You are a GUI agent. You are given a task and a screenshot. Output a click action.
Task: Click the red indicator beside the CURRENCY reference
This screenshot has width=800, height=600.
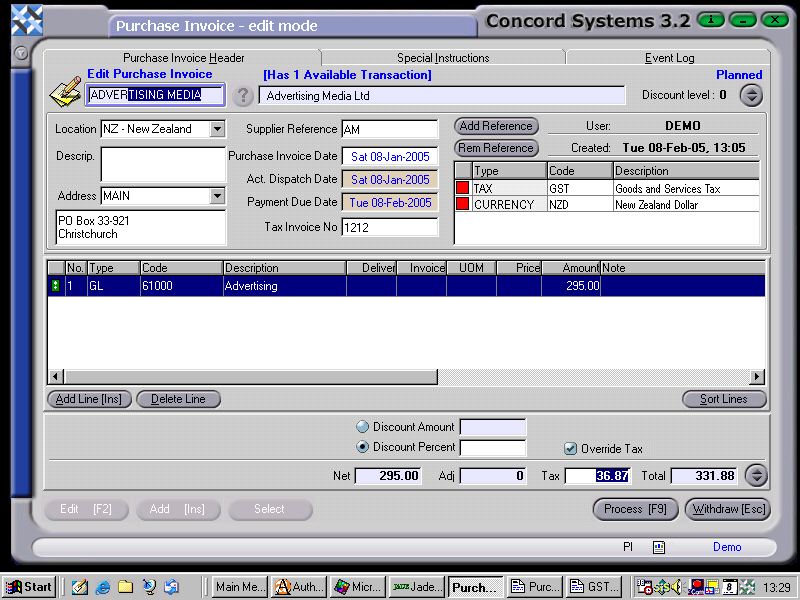(x=461, y=201)
